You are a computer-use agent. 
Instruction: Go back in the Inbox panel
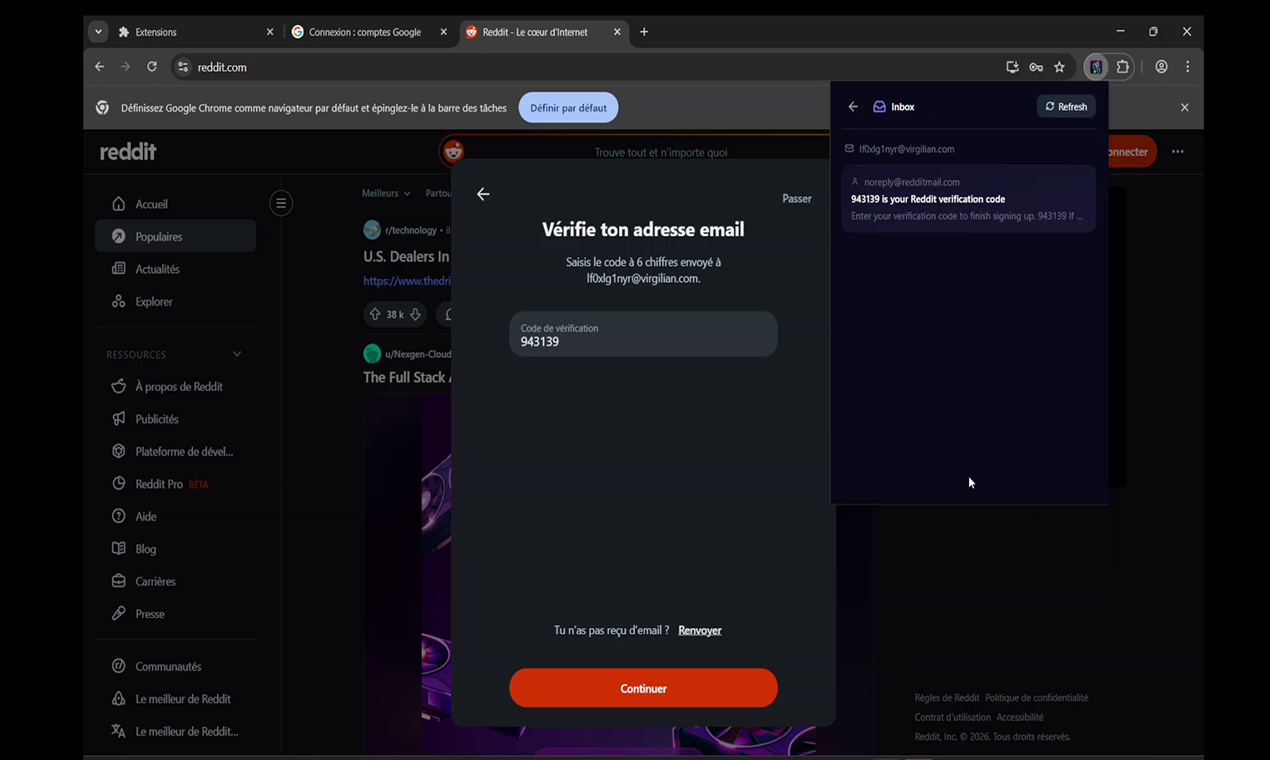coord(853,107)
